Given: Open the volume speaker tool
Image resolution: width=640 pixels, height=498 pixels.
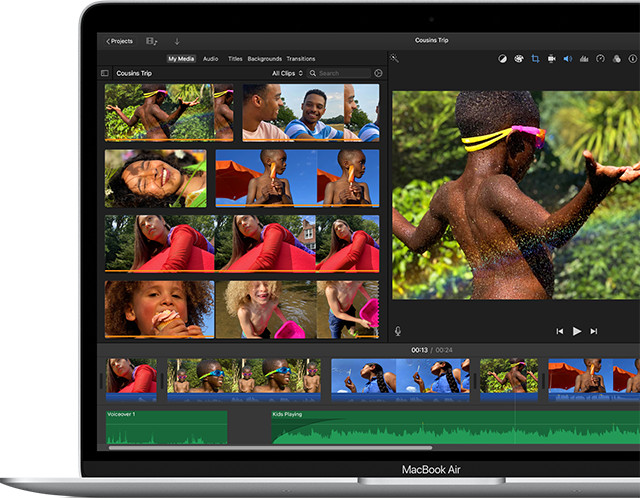Looking at the screenshot, I should pyautogui.click(x=568, y=59).
